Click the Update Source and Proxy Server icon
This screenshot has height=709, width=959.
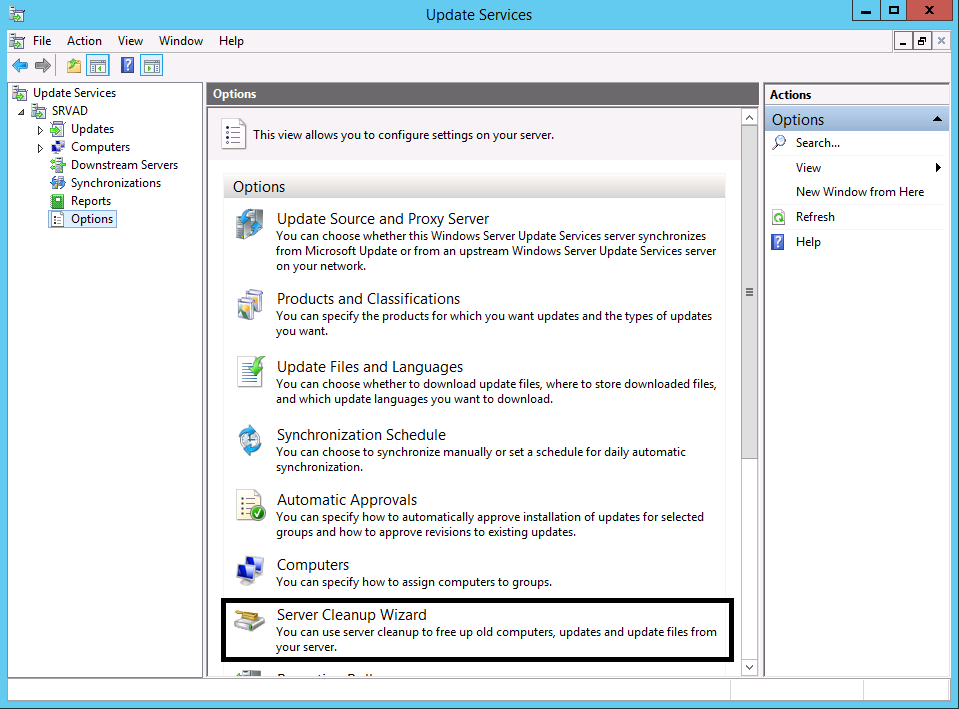[250, 224]
